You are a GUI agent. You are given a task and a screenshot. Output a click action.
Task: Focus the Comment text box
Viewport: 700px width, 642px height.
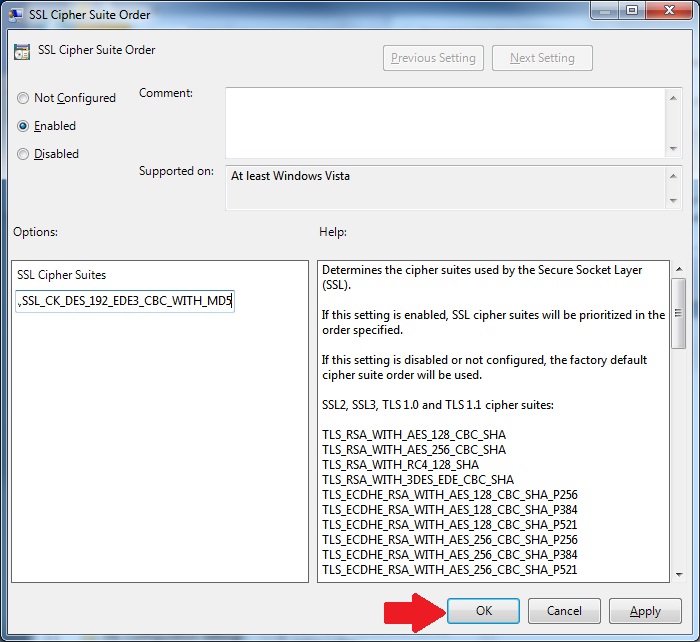[440, 121]
